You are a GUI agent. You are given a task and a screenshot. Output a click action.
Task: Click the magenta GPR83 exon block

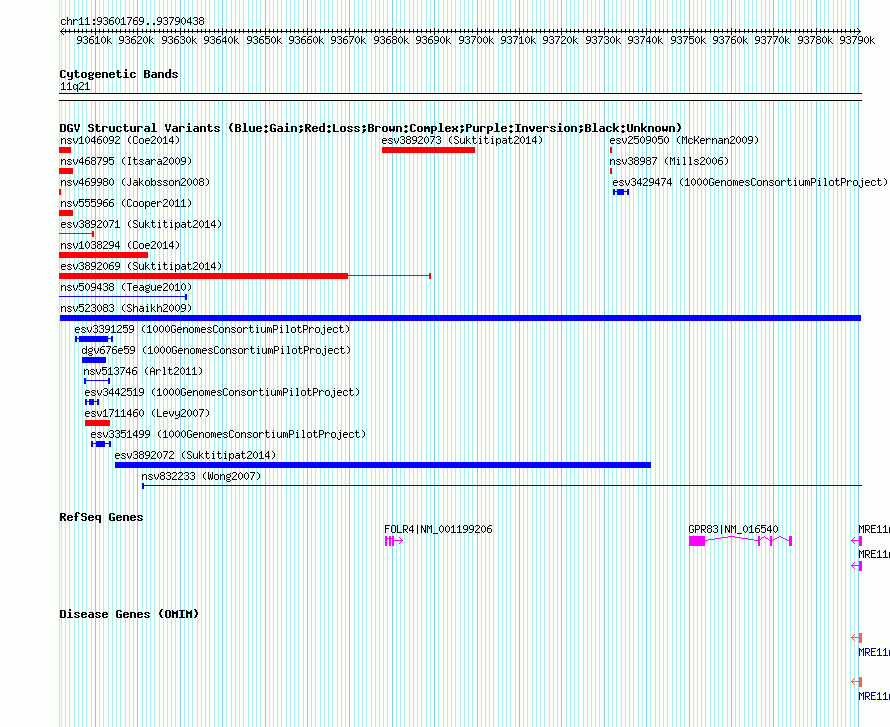(x=697, y=541)
